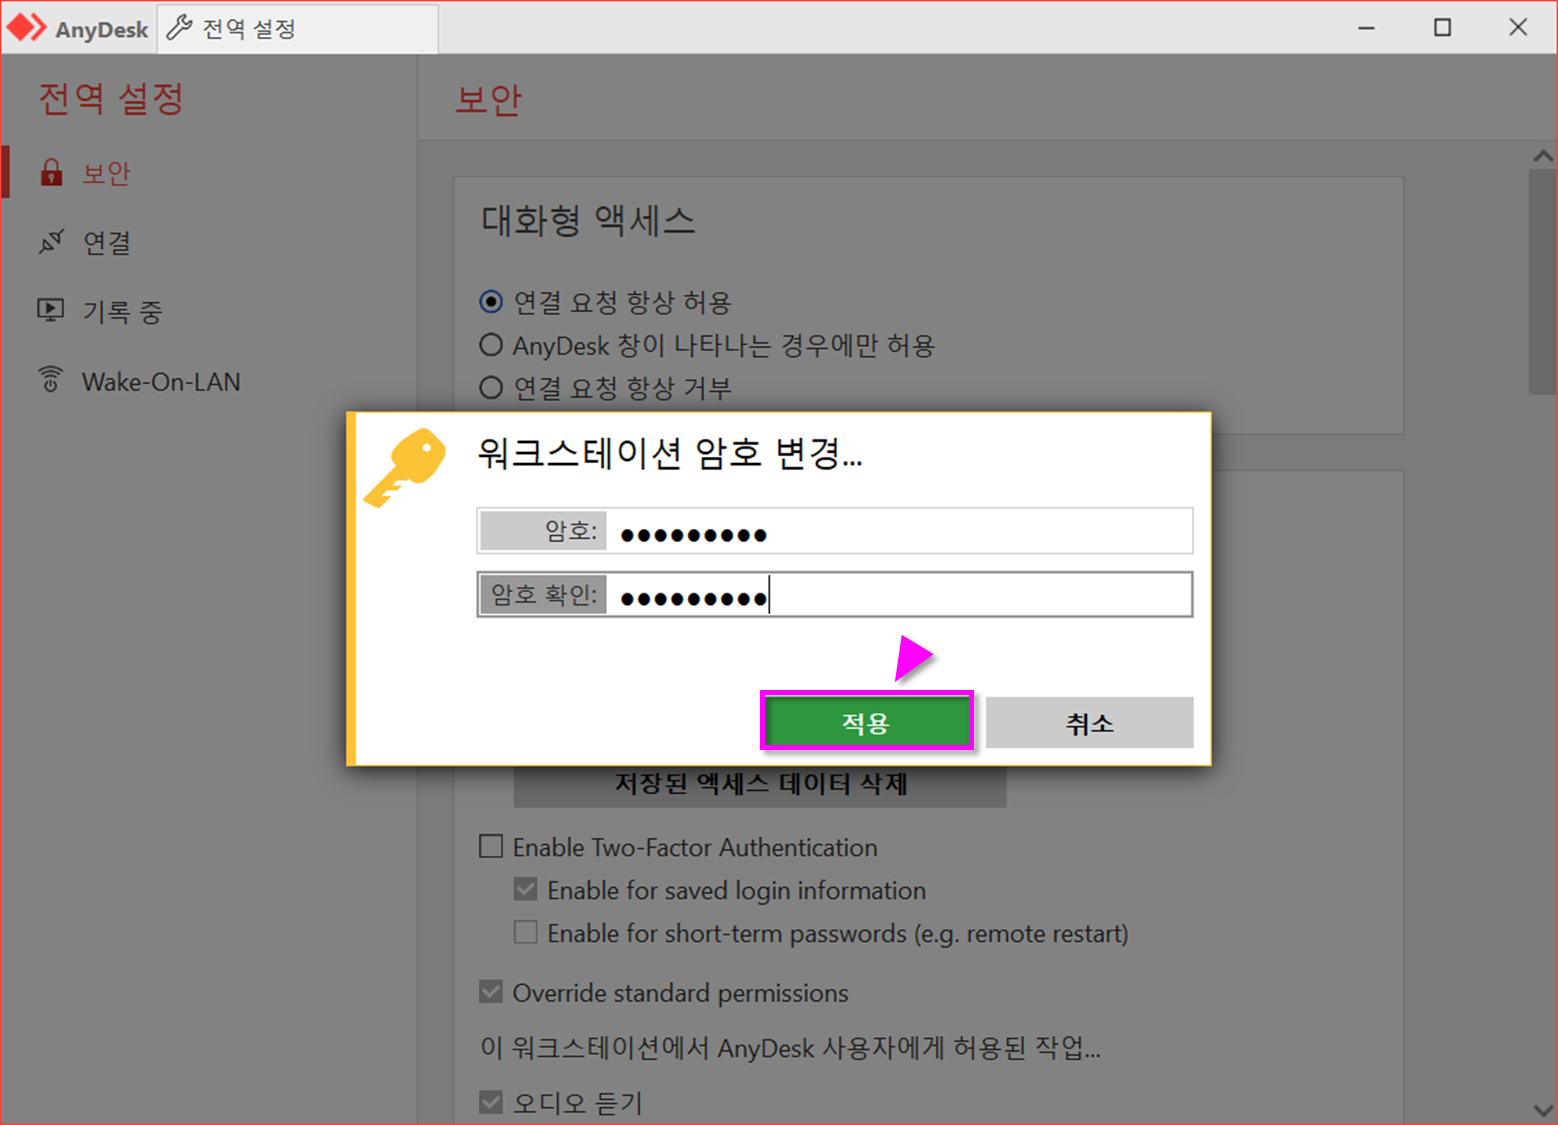Toggle Enable for short-term passwords checkbox
The width and height of the screenshot is (1558, 1125).
tap(525, 932)
